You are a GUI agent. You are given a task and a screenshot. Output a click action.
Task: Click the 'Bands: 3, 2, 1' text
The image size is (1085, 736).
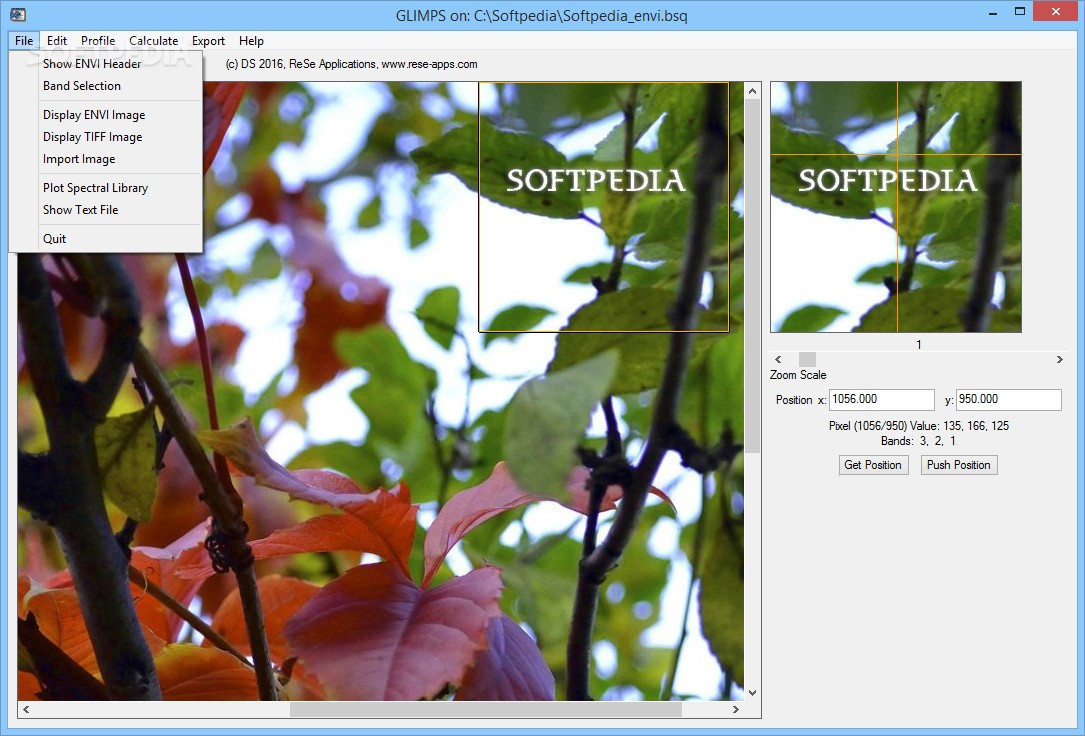pyautogui.click(x=919, y=441)
